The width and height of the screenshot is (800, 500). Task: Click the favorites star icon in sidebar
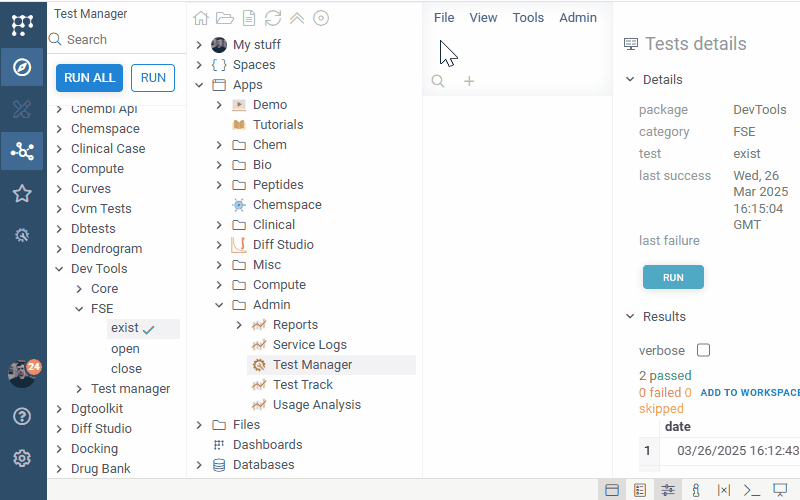click(22, 193)
